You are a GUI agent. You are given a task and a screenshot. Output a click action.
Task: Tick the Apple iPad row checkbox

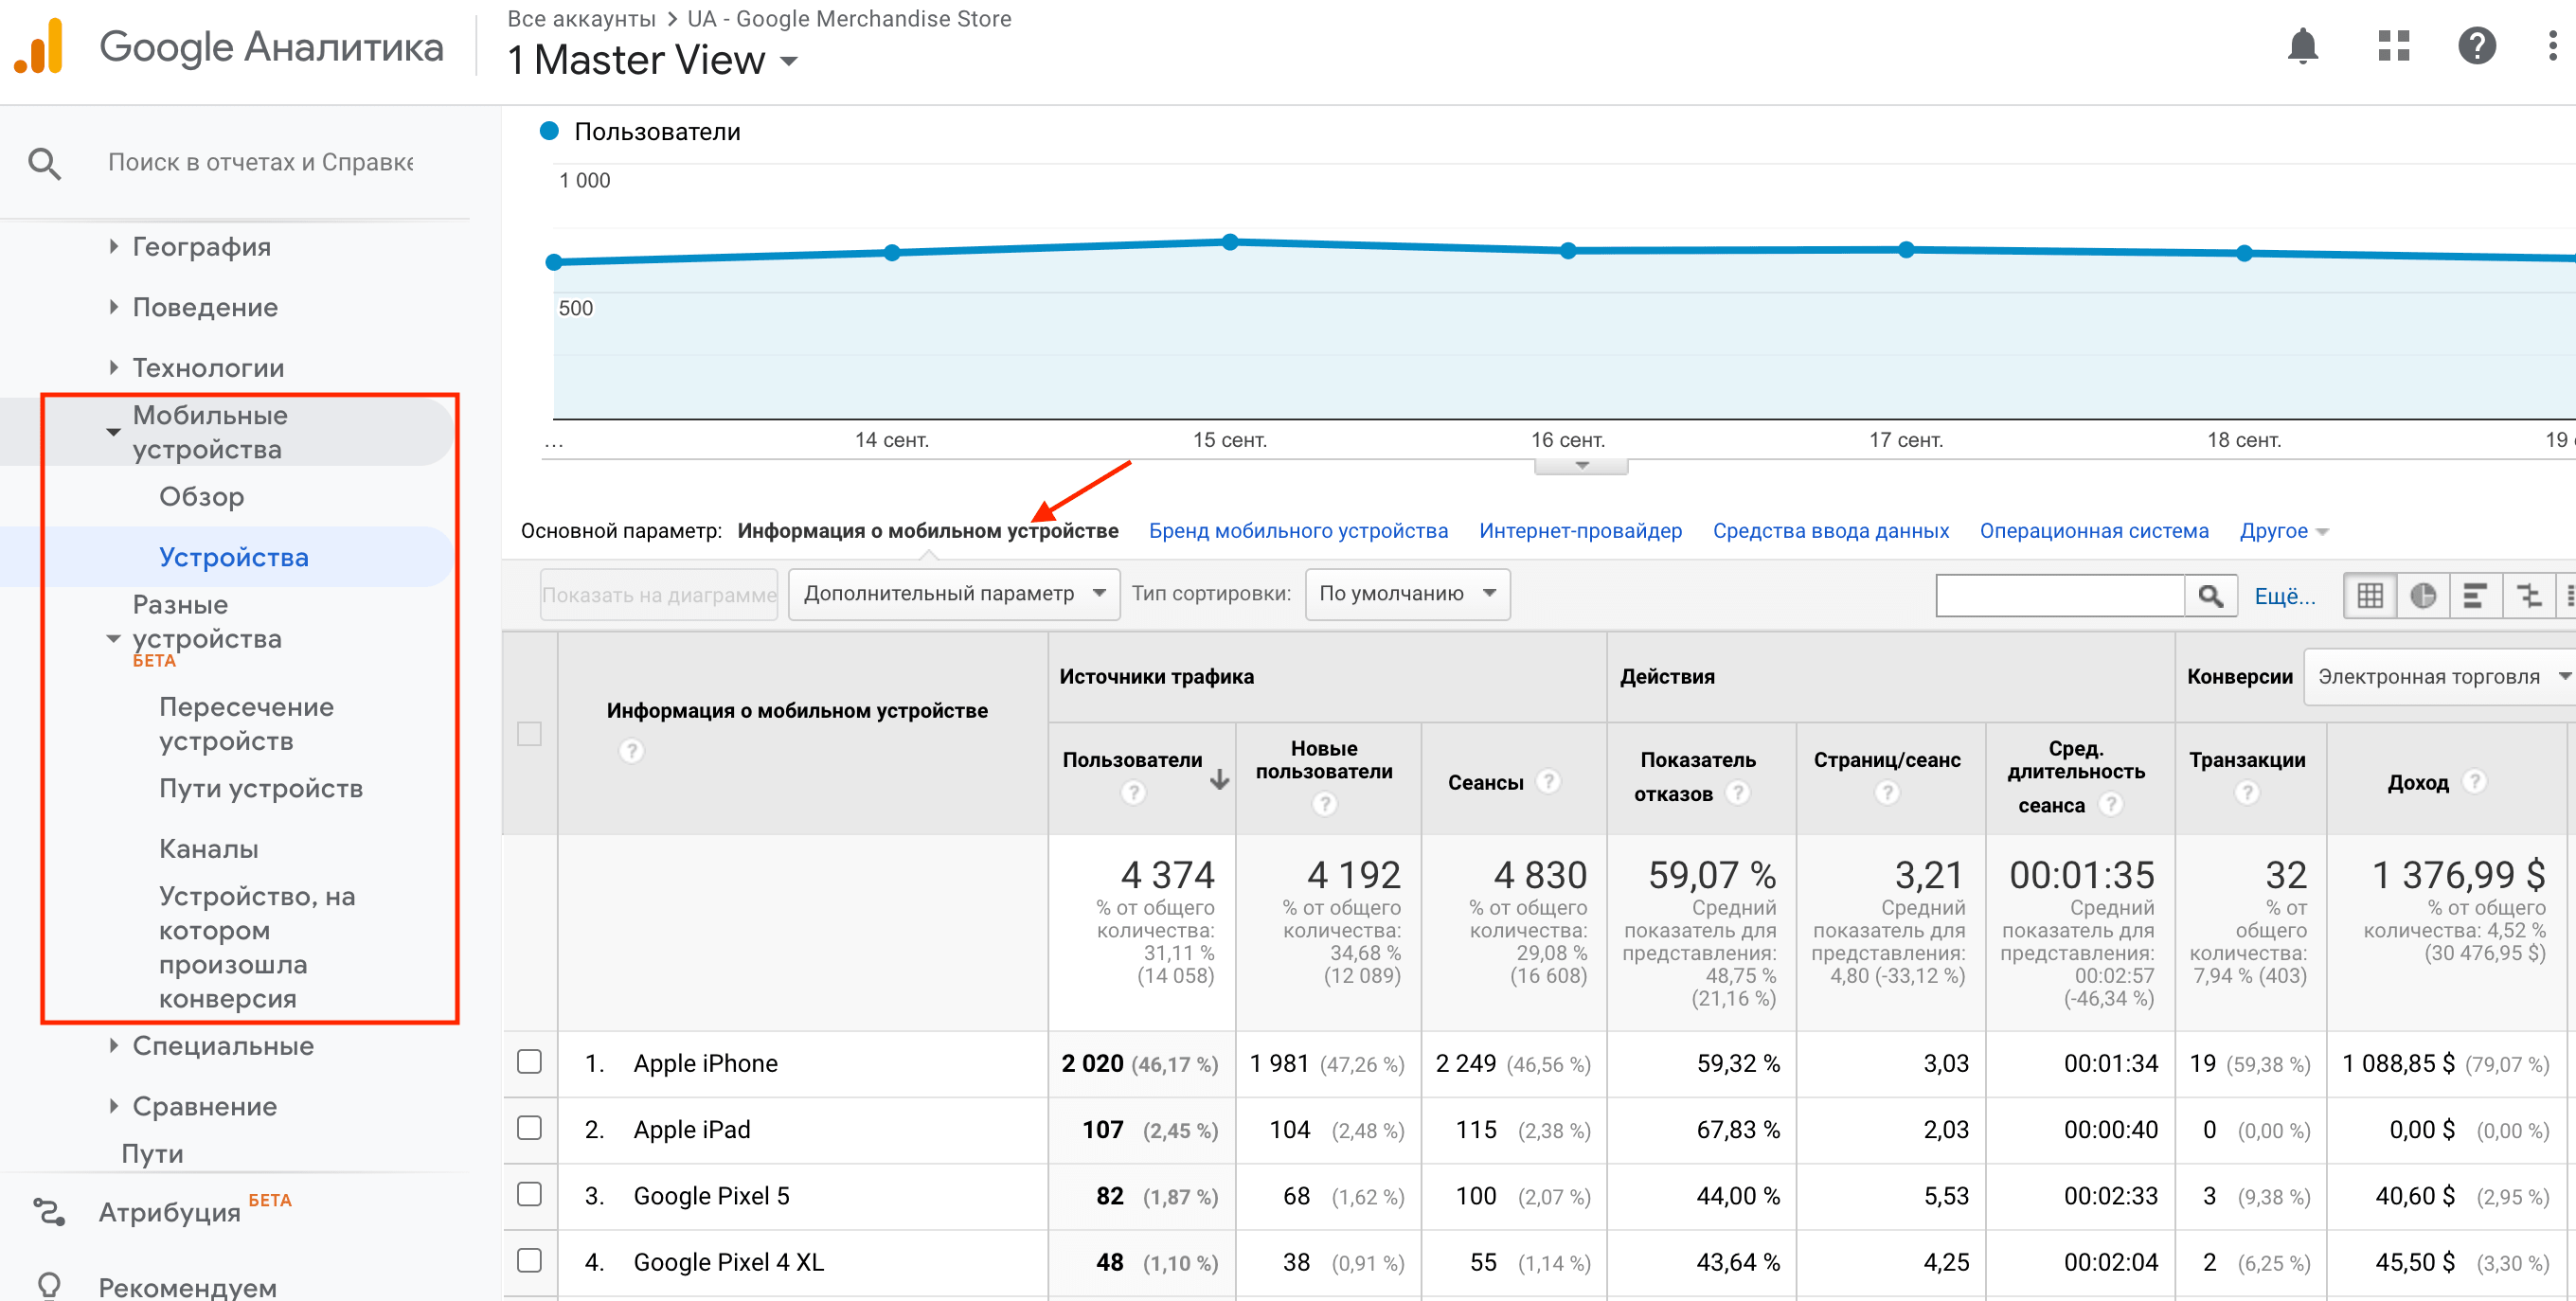529,1128
